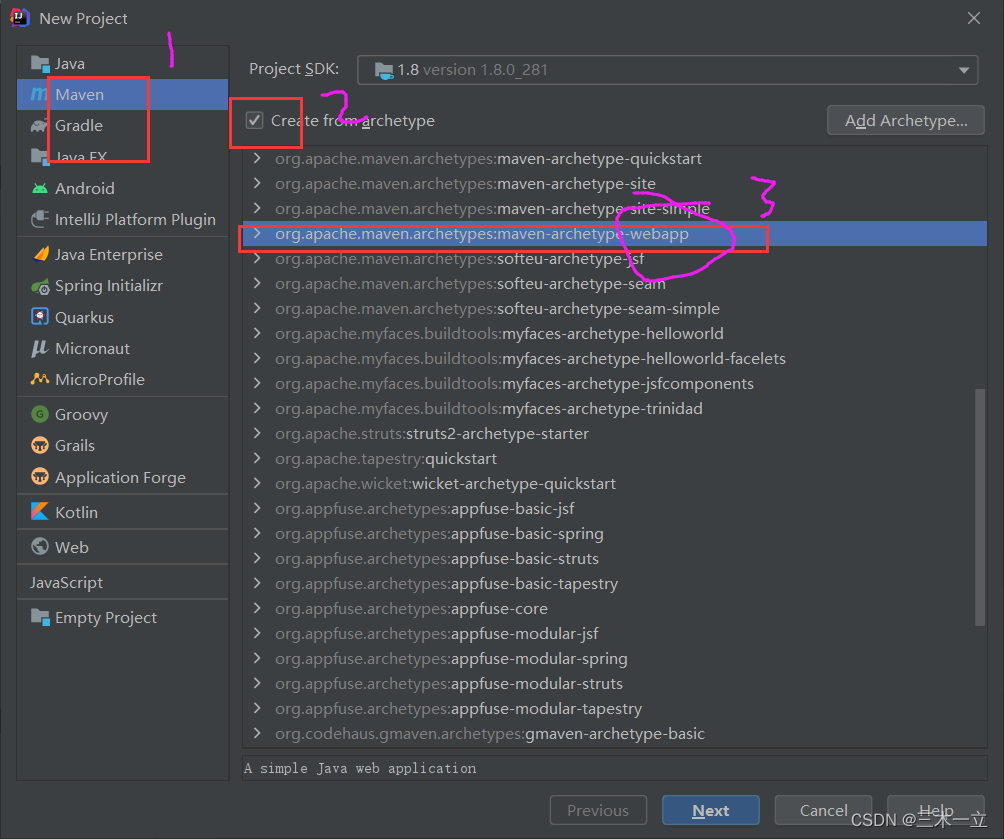Click the Quarkus icon
The width and height of the screenshot is (1004, 839).
coord(40,317)
